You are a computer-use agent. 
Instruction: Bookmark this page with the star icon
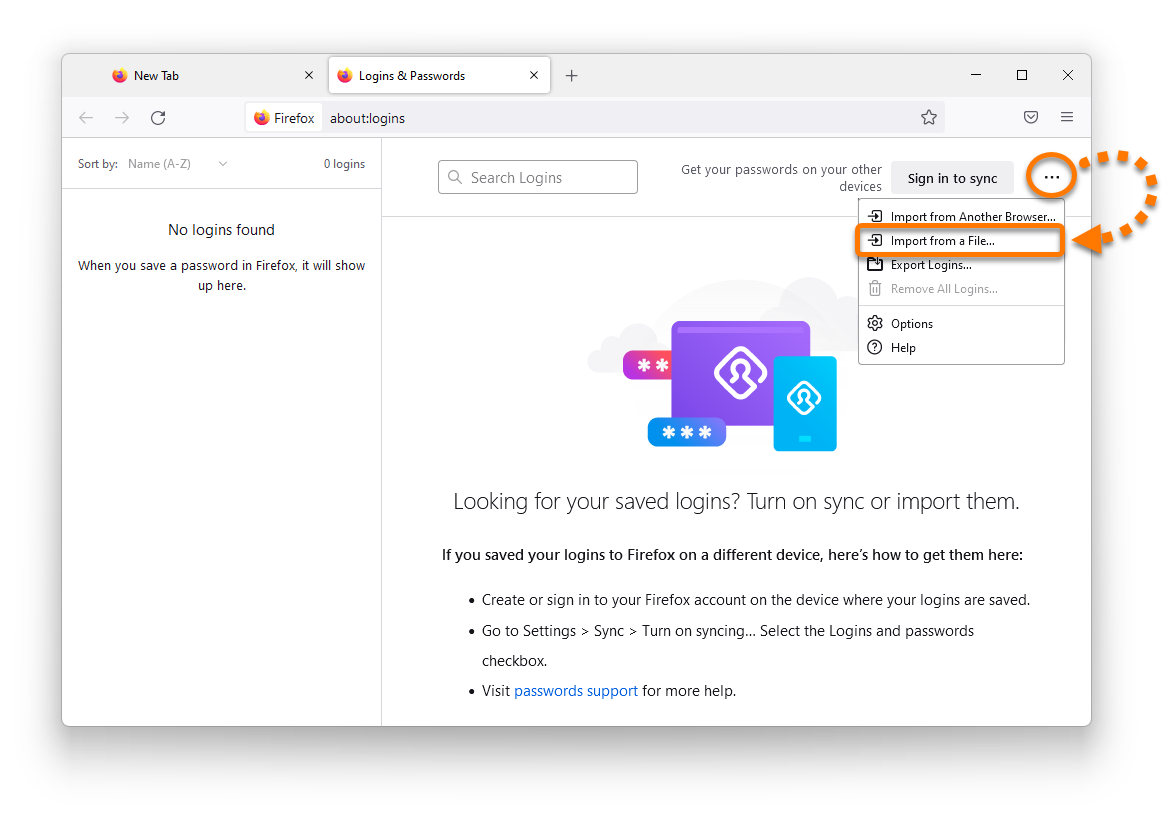pyautogui.click(x=929, y=117)
